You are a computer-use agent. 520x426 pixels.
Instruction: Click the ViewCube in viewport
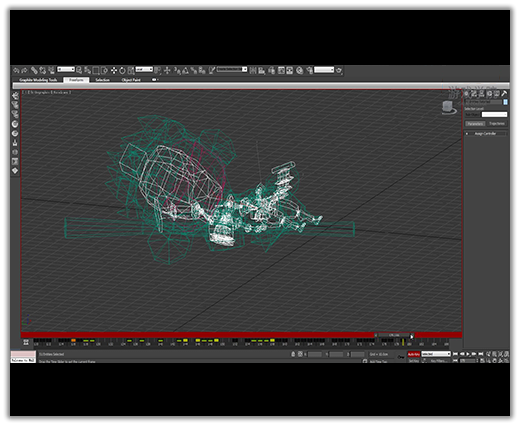449,107
